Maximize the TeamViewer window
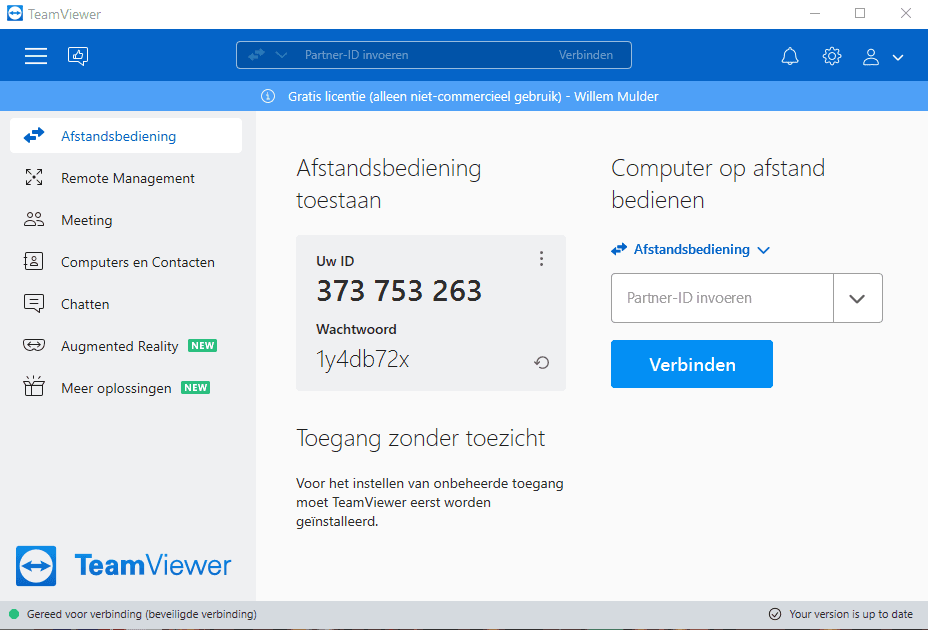Viewport: 928px width, 630px height. [860, 13]
